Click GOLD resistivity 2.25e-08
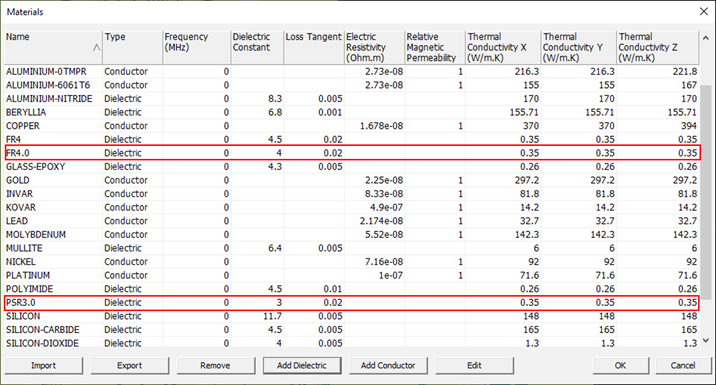 (384, 180)
